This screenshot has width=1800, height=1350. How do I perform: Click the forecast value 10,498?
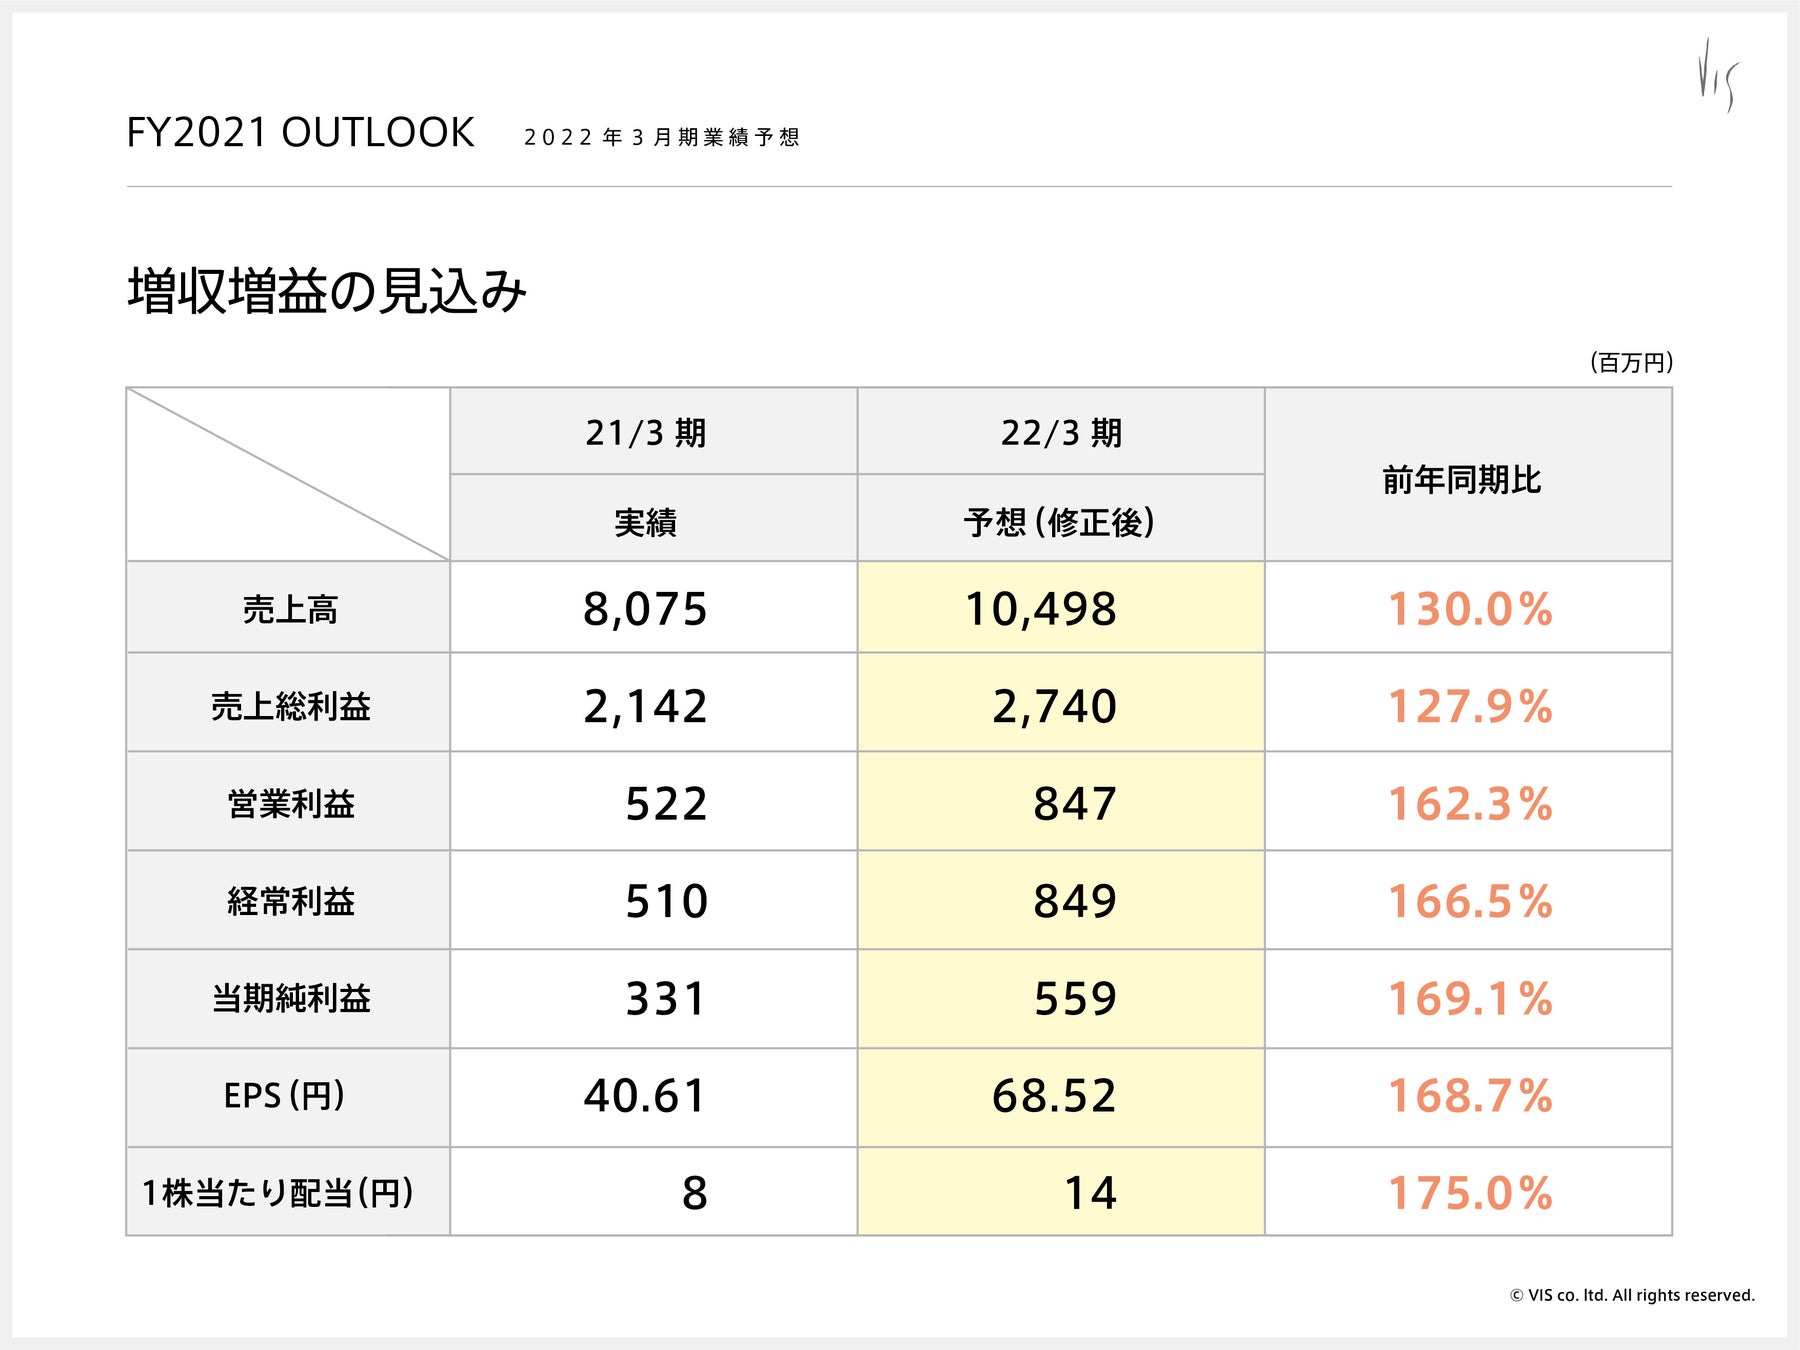click(x=1041, y=609)
